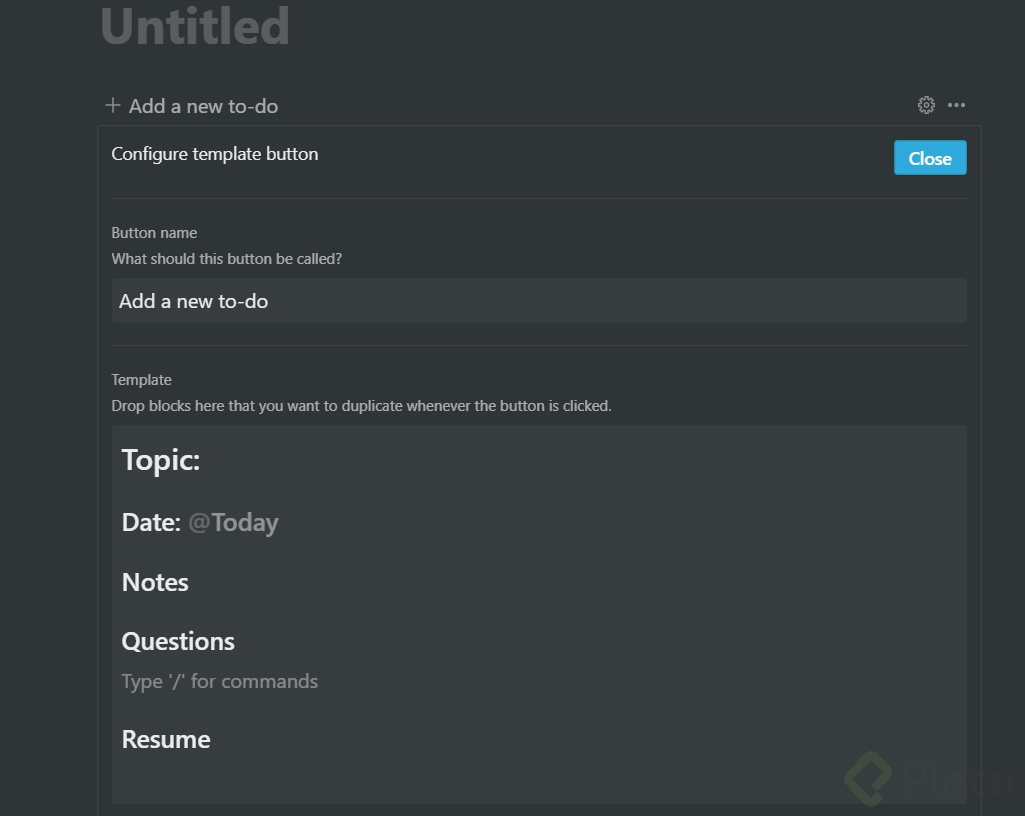Open the three-dot more options menu
This screenshot has height=816, width=1025.
point(957,105)
